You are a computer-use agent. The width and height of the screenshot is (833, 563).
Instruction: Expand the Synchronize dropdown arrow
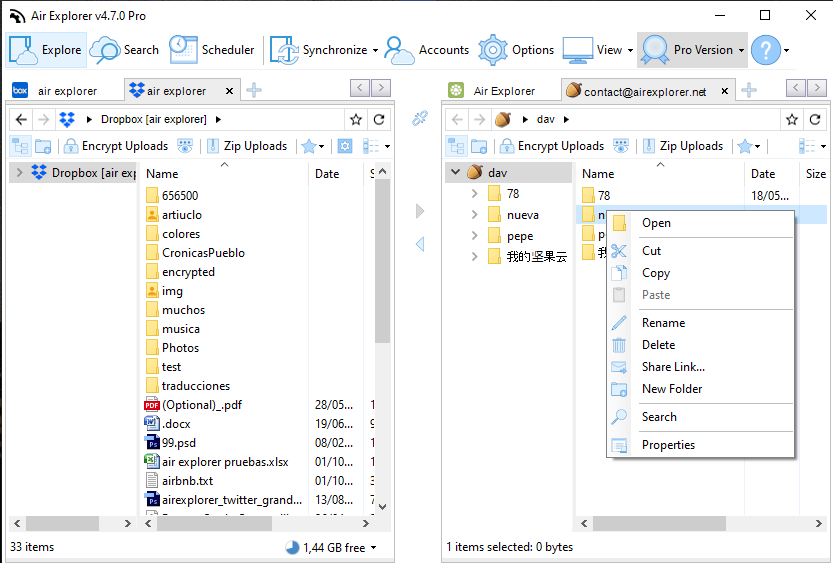pos(375,50)
